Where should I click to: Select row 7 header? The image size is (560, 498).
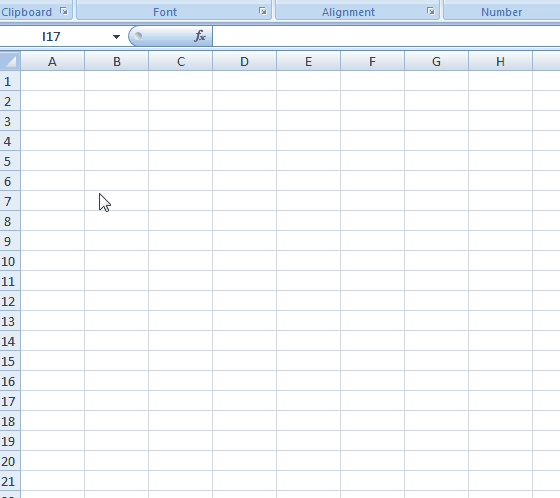click(x=10, y=201)
